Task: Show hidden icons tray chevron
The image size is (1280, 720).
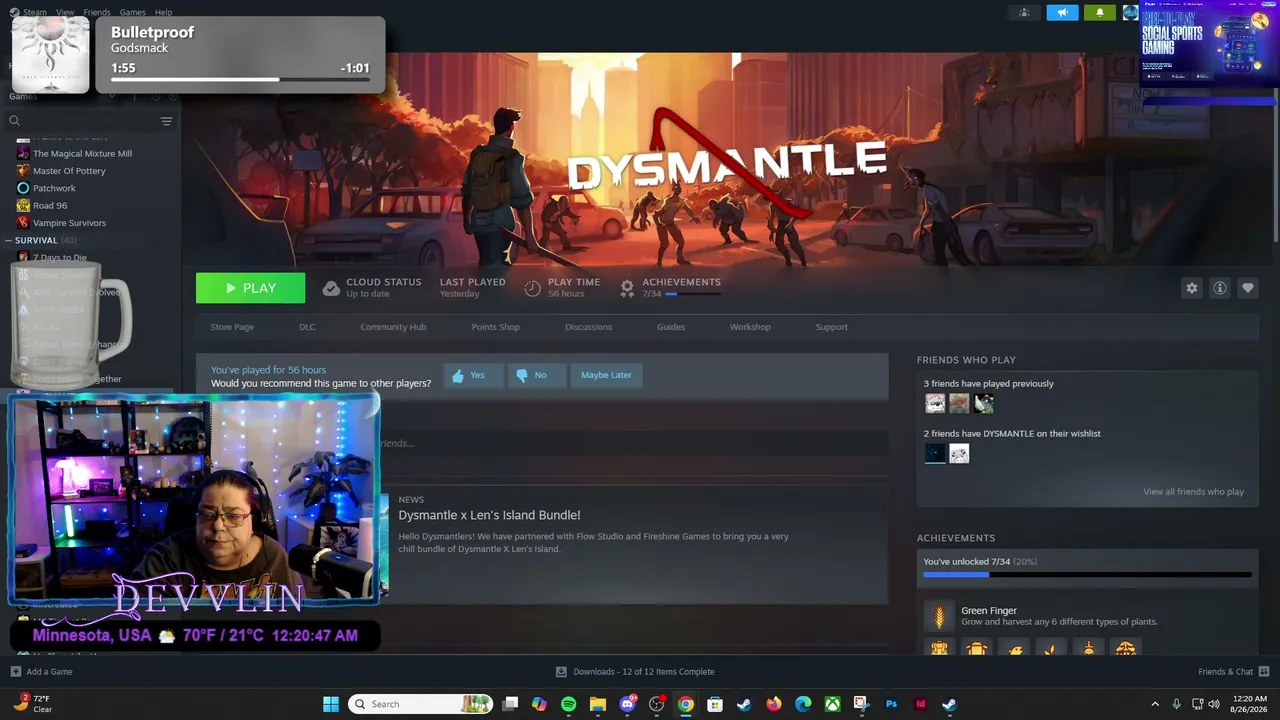Action: [1155, 704]
